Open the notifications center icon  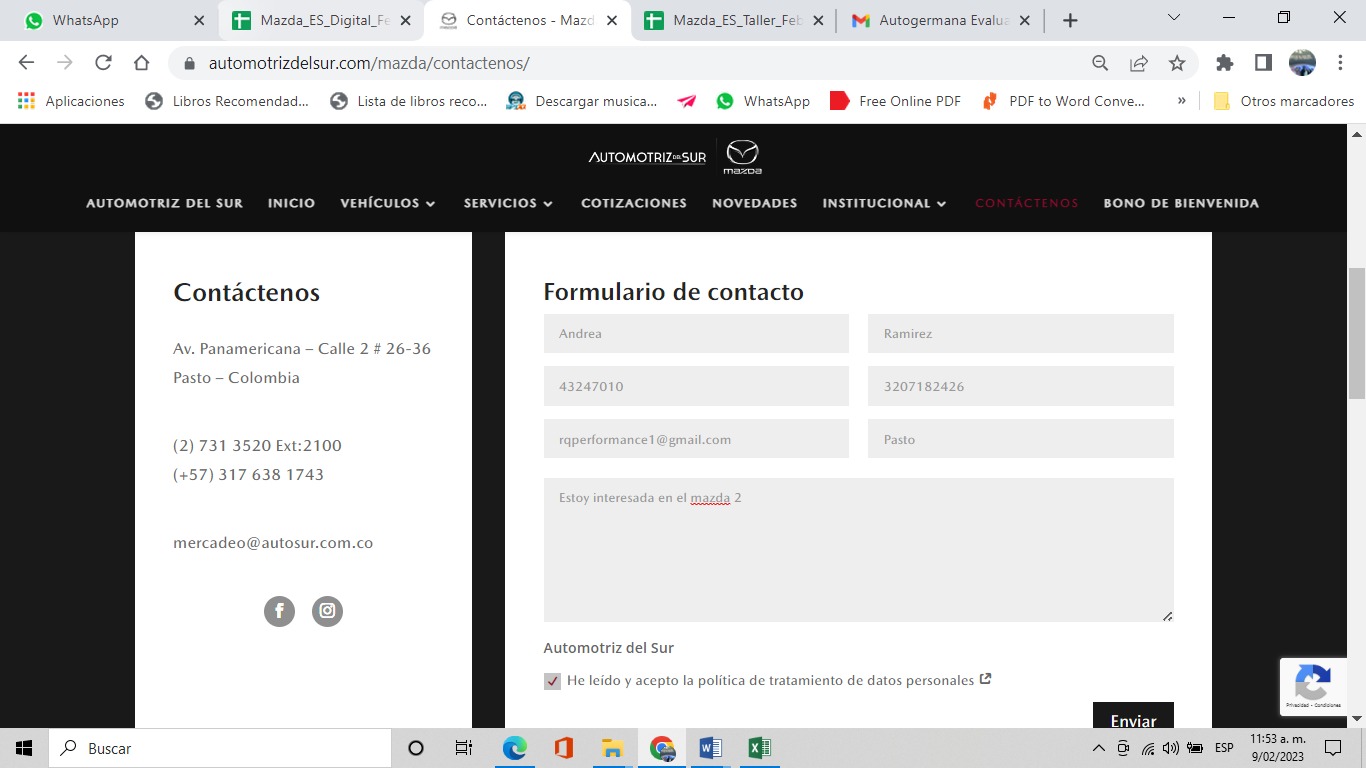click(x=1332, y=748)
